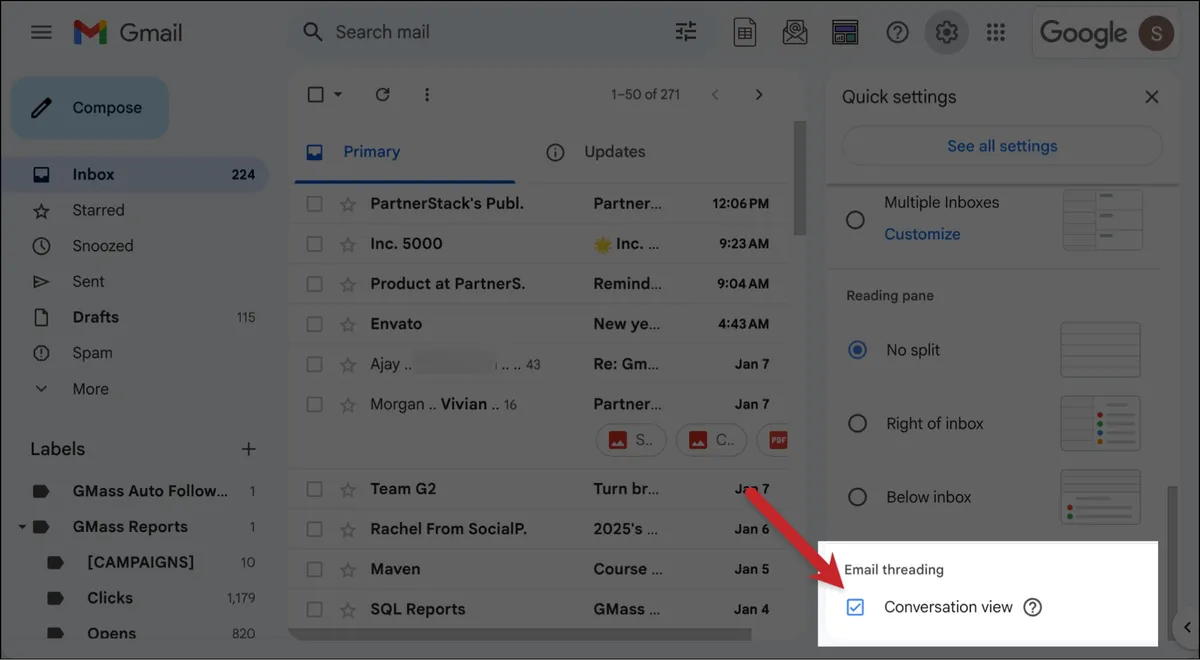Viewport: 1200px width, 660px height.
Task: Click the Conversation view help icon
Action: tap(1033, 607)
